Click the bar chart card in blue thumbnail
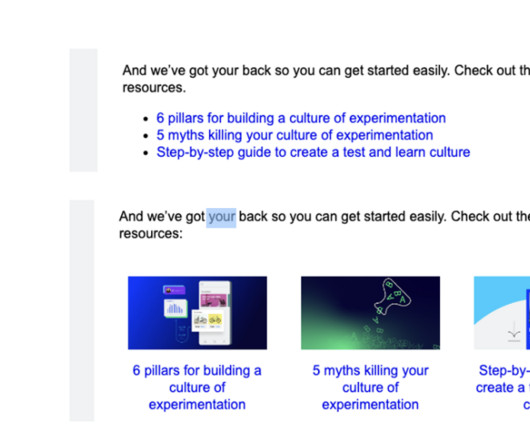This screenshot has height=442, width=530. (x=176, y=308)
